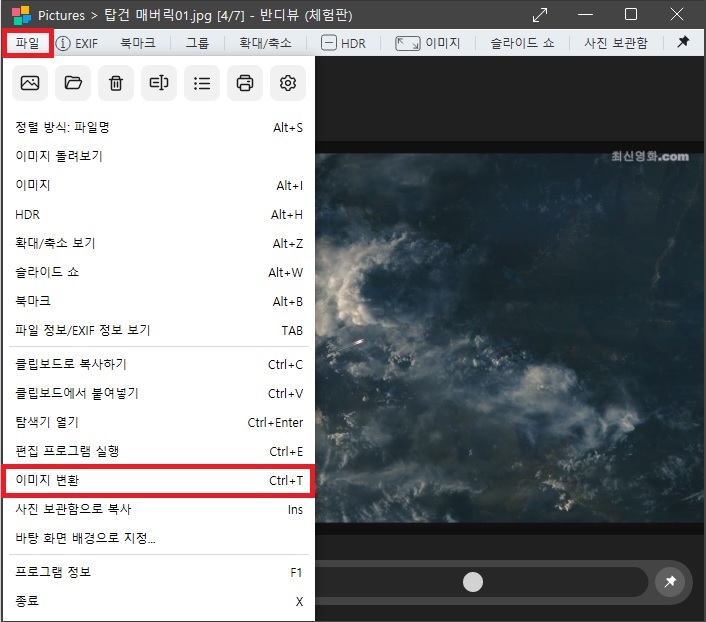Click the displayed cloud photo
Viewport: 706px width, 622px height.
510,338
